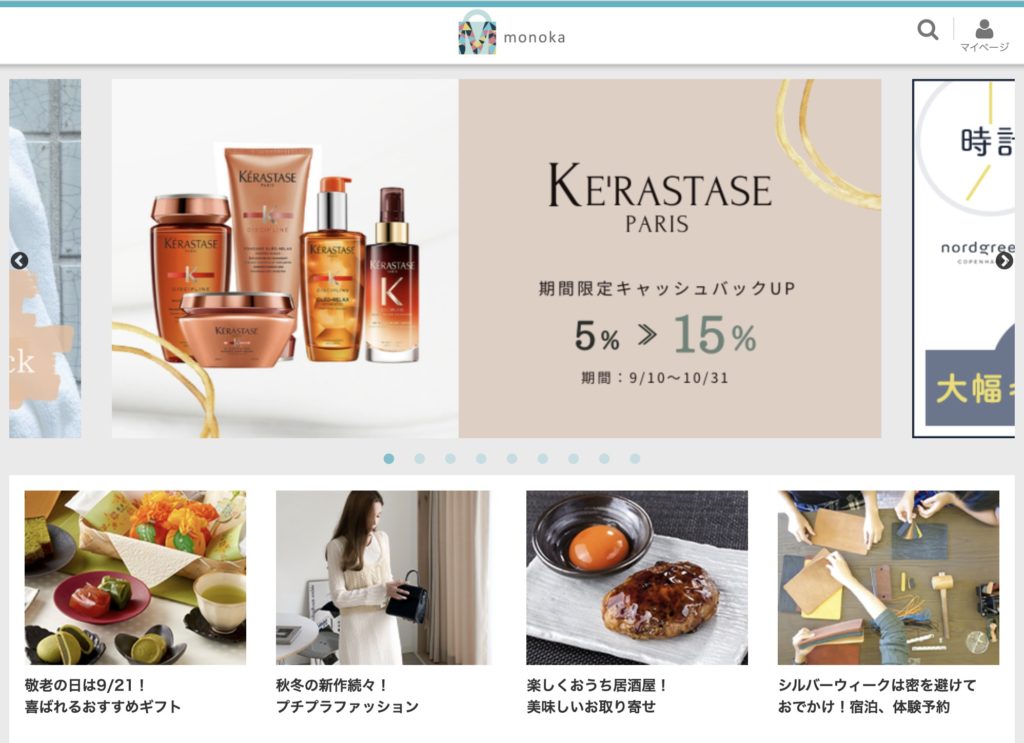Image resolution: width=1024 pixels, height=743 pixels.
Task: Open 楽しくおうち居酒屋 お取り寄せ link
Action: pyautogui.click(x=598, y=696)
